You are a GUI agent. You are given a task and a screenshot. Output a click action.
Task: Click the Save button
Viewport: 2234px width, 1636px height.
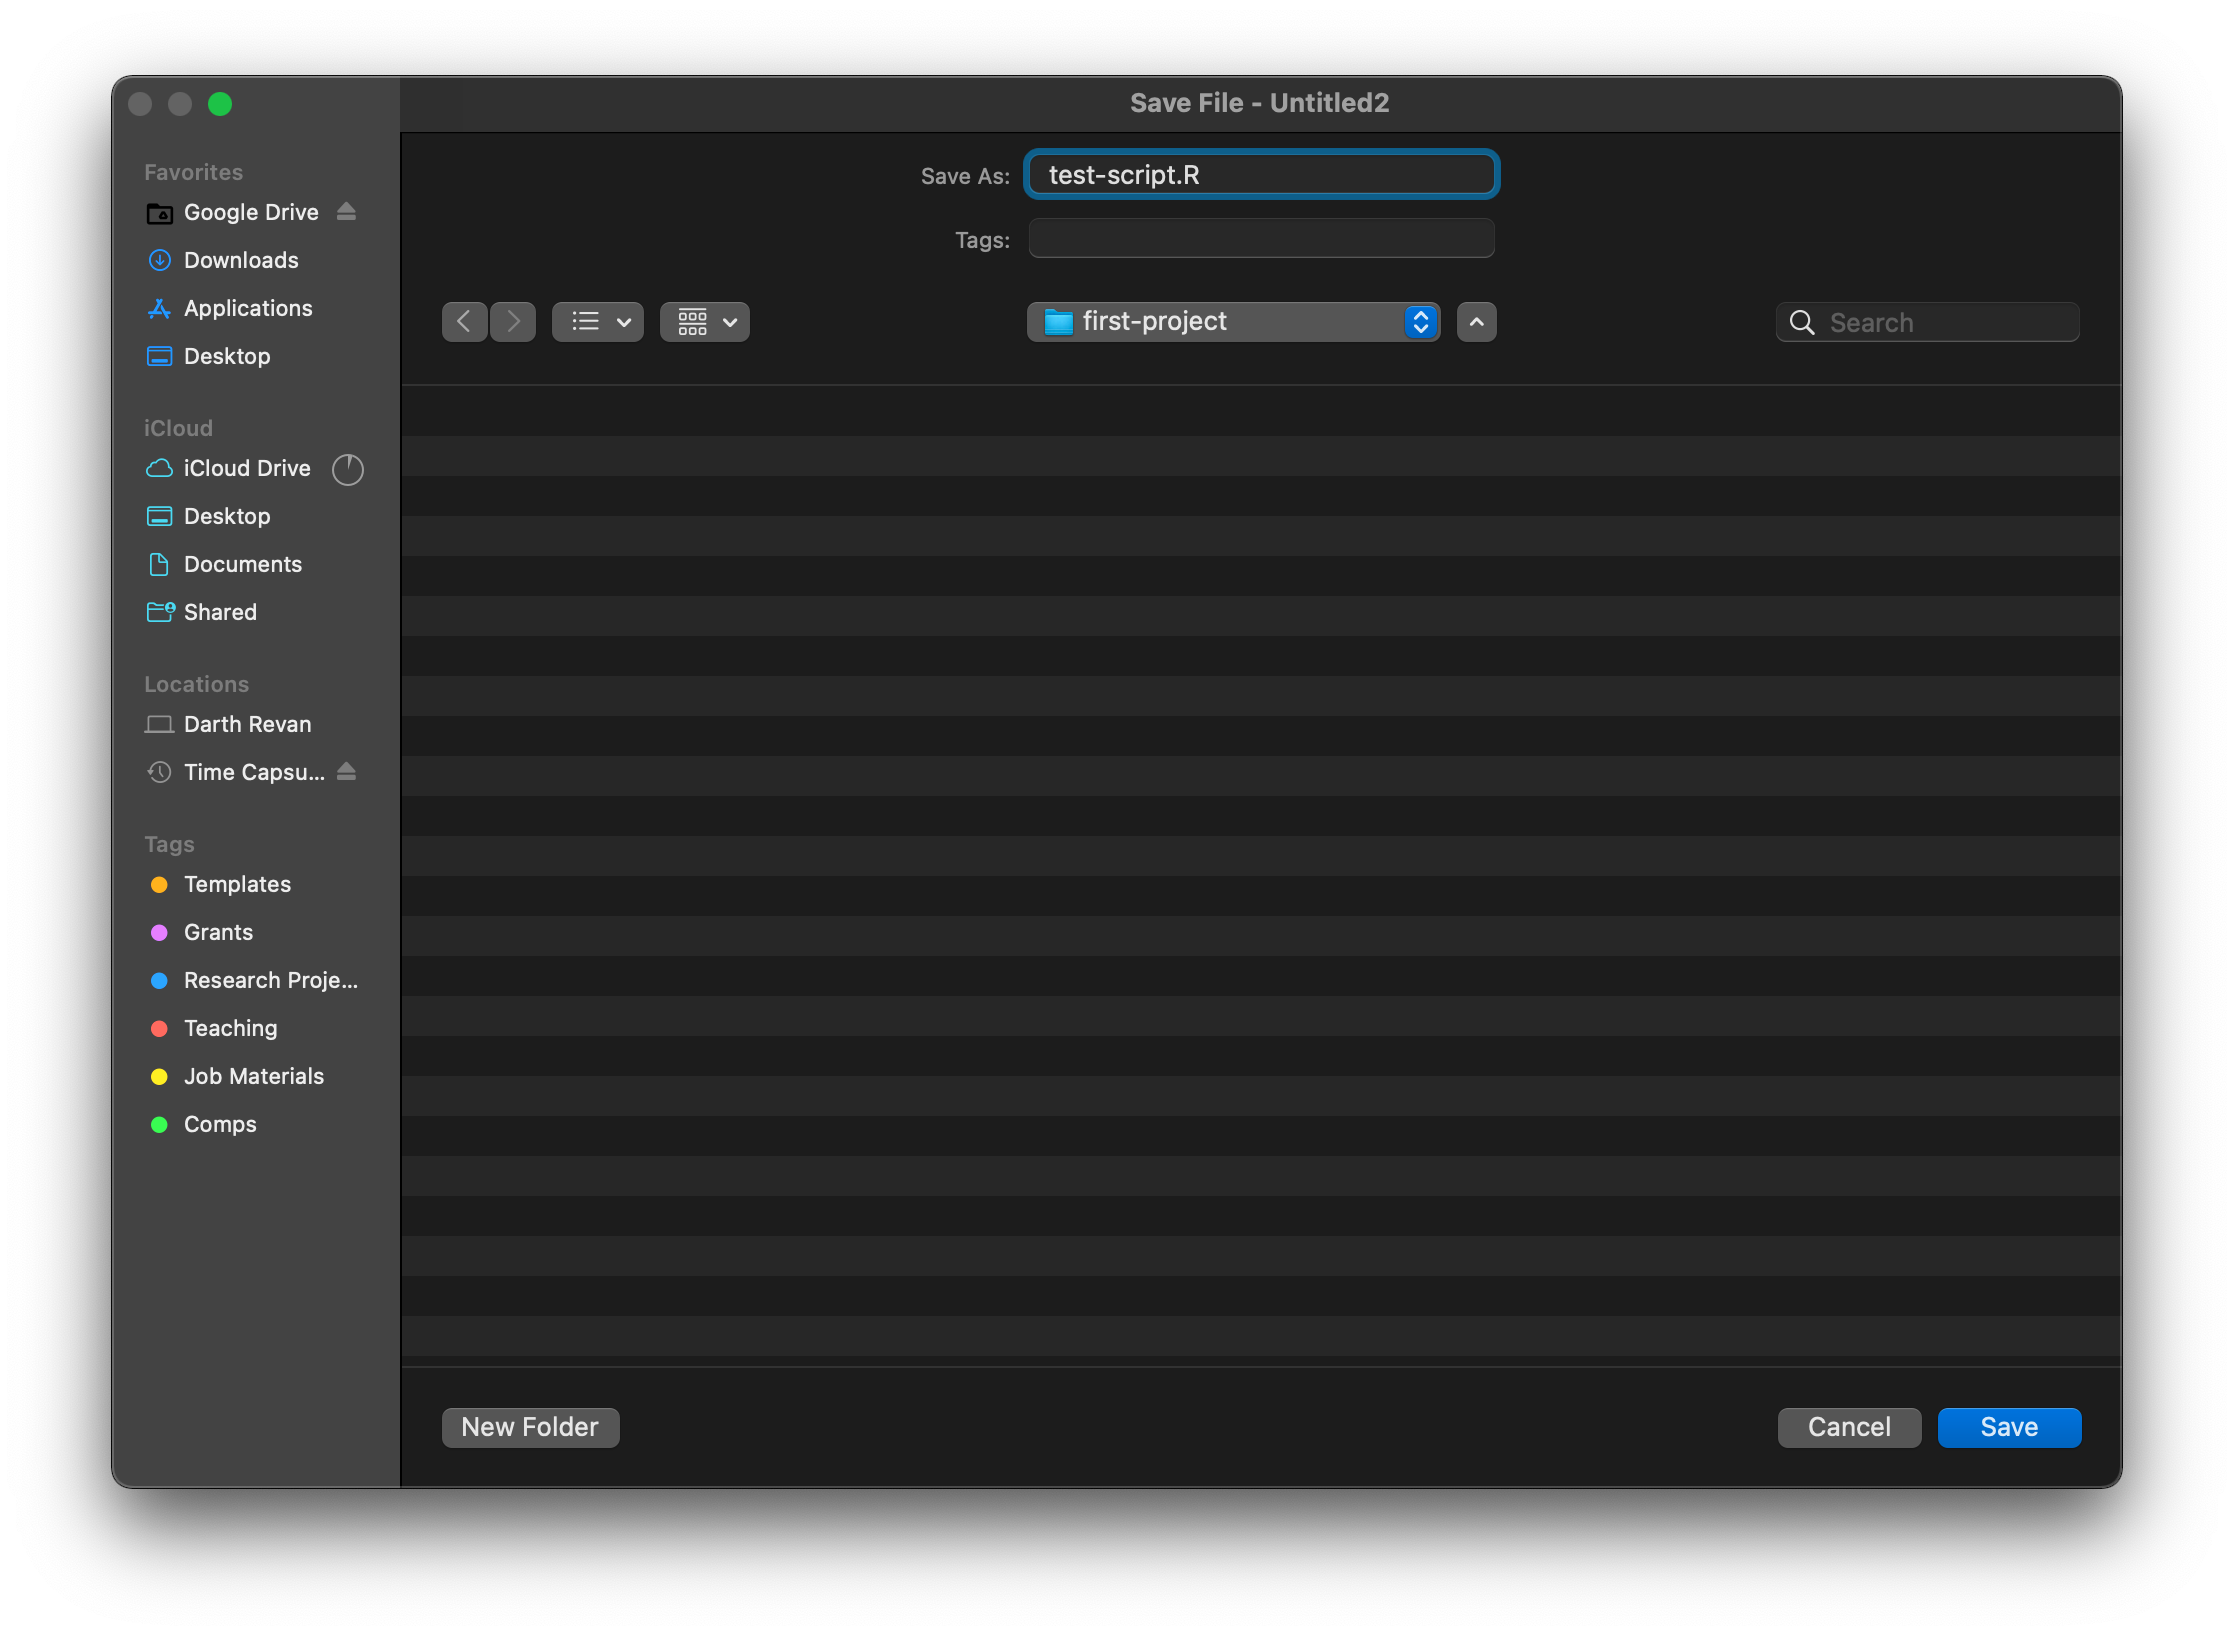(2009, 1427)
